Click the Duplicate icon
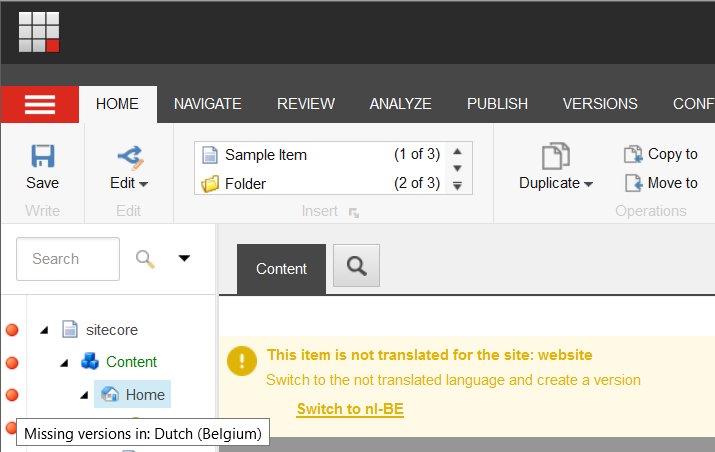 (x=555, y=156)
